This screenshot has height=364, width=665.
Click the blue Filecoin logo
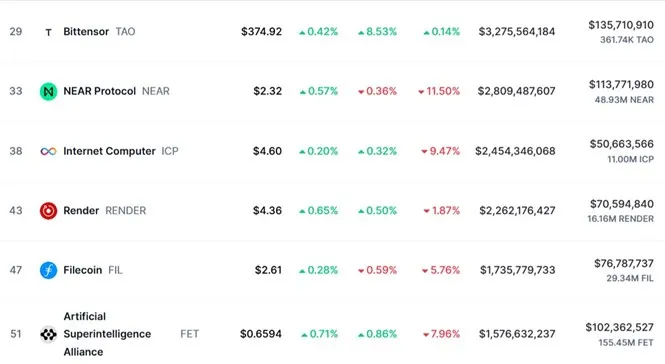(x=48, y=270)
